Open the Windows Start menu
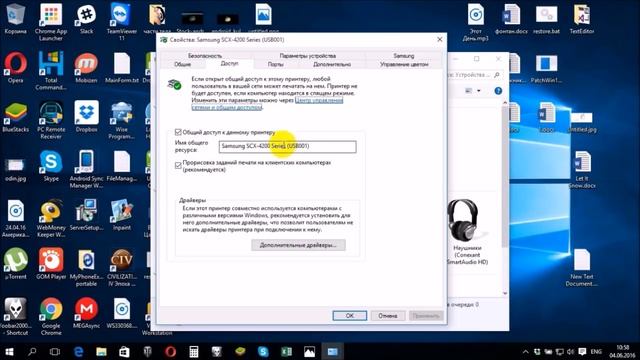Image resolution: width=640 pixels, height=360 pixels. 9,351
